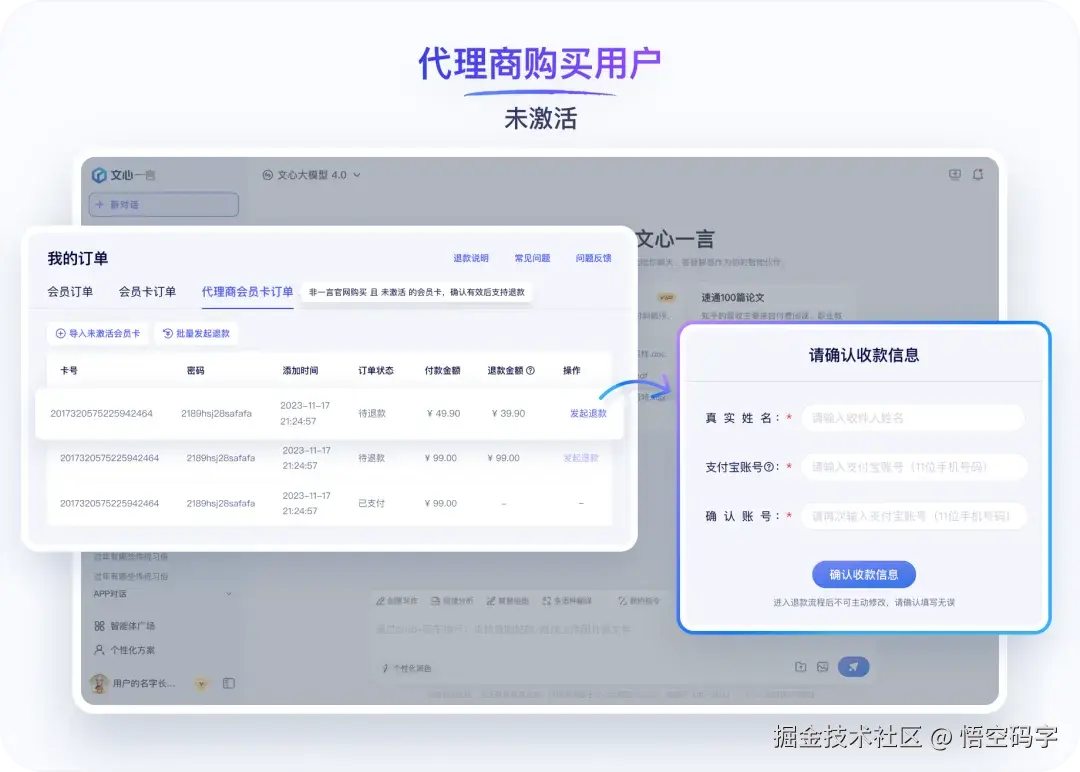Click the refund tooltip 非一言官网购买 notice

pyautogui.click(x=417, y=292)
